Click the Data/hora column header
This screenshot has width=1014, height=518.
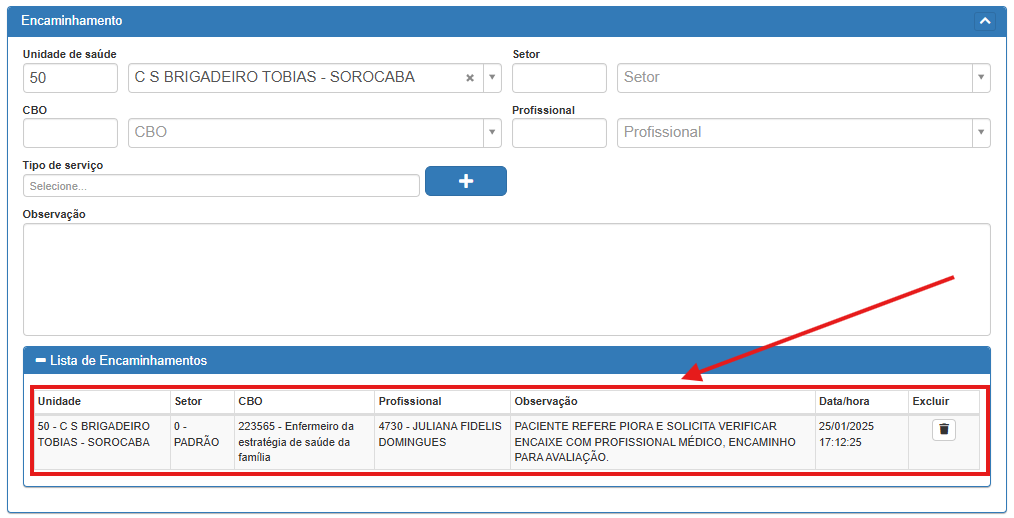click(x=844, y=401)
